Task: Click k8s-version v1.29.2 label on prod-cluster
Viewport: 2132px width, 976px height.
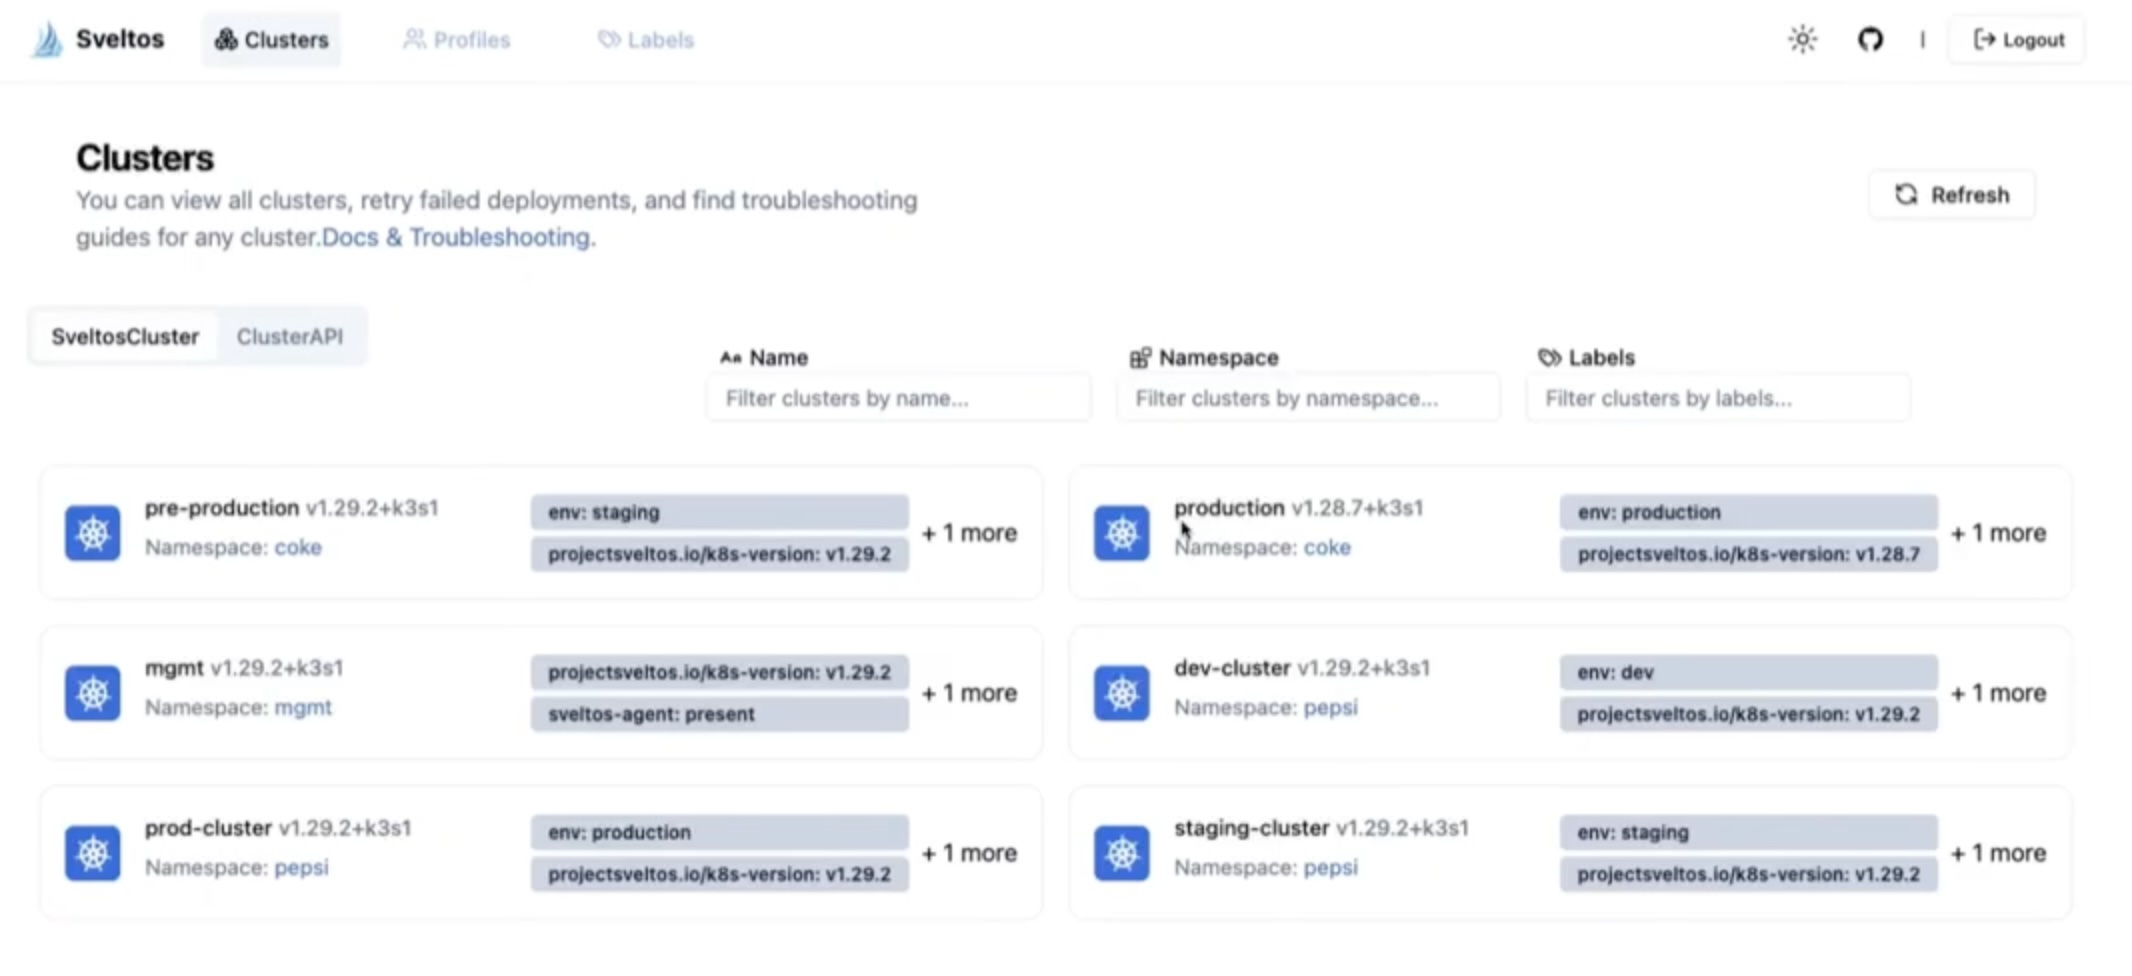Action: (719, 874)
